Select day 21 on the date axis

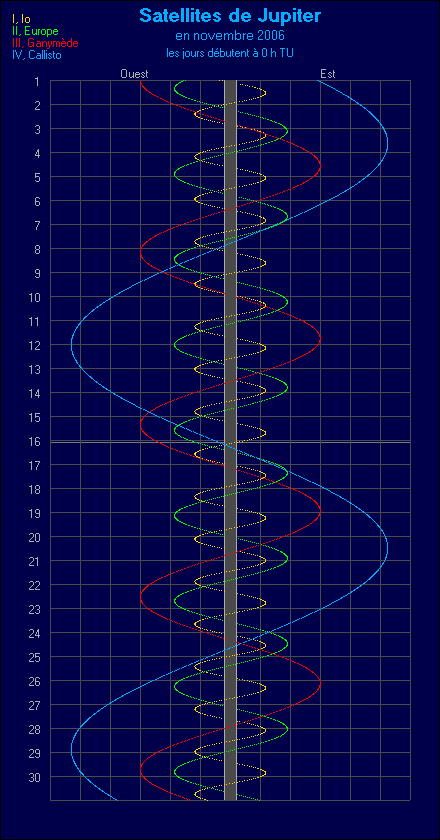pyautogui.click(x=34, y=561)
